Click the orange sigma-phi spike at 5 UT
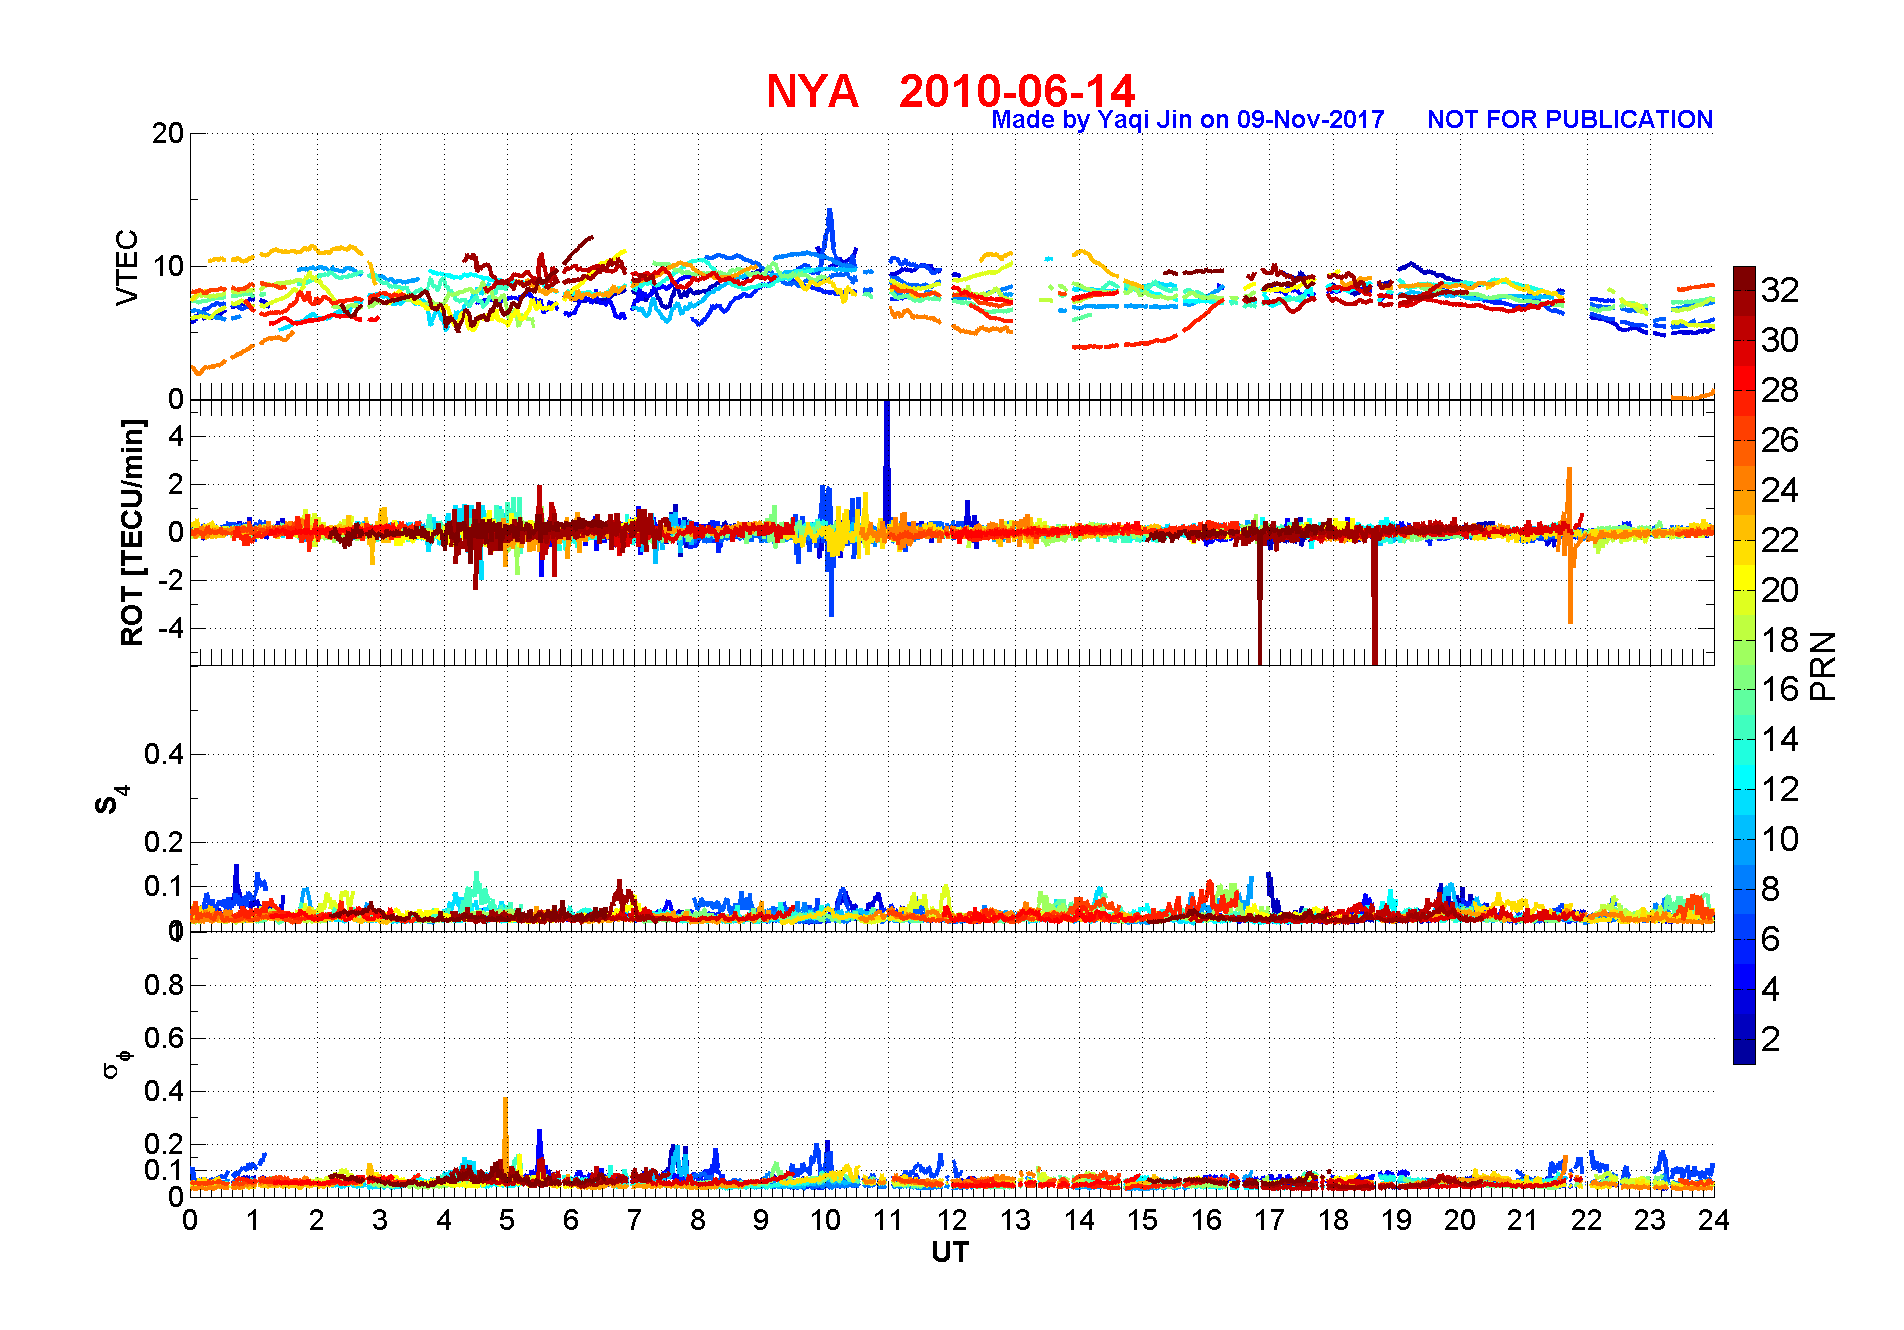 [505, 1135]
